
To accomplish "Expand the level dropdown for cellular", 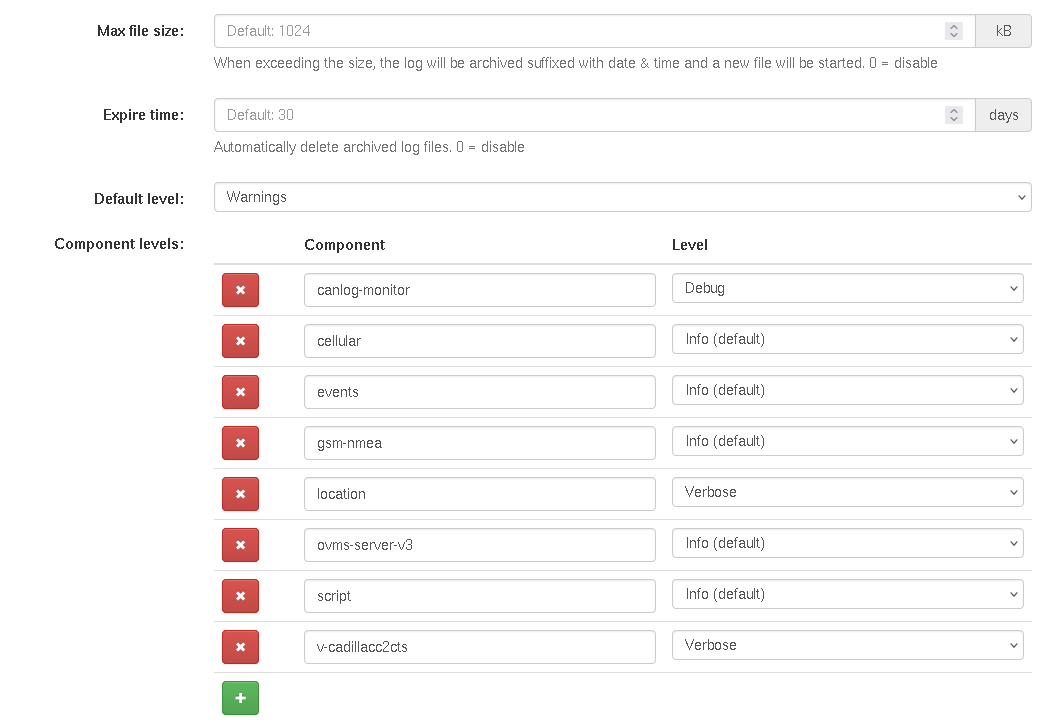I will point(847,339).
